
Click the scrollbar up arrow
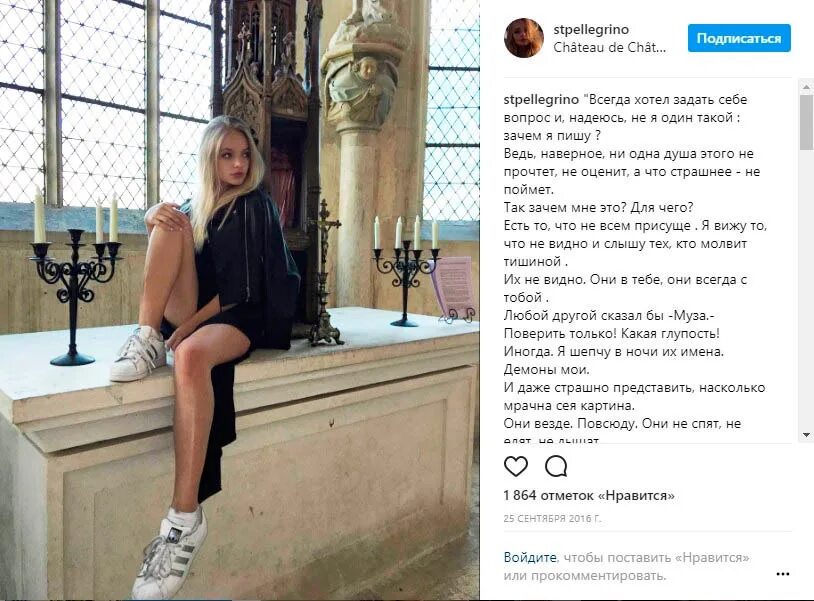coord(806,87)
